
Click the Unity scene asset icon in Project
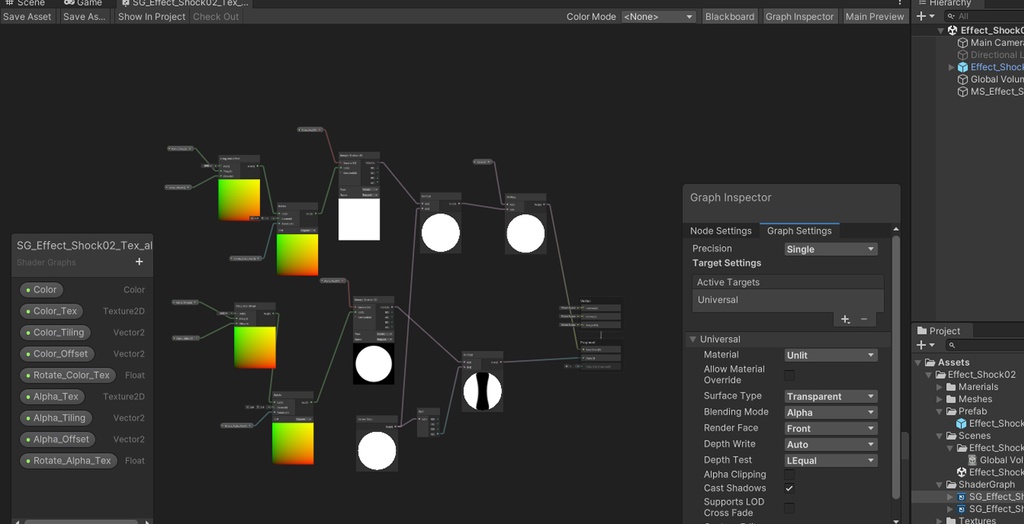click(961, 472)
